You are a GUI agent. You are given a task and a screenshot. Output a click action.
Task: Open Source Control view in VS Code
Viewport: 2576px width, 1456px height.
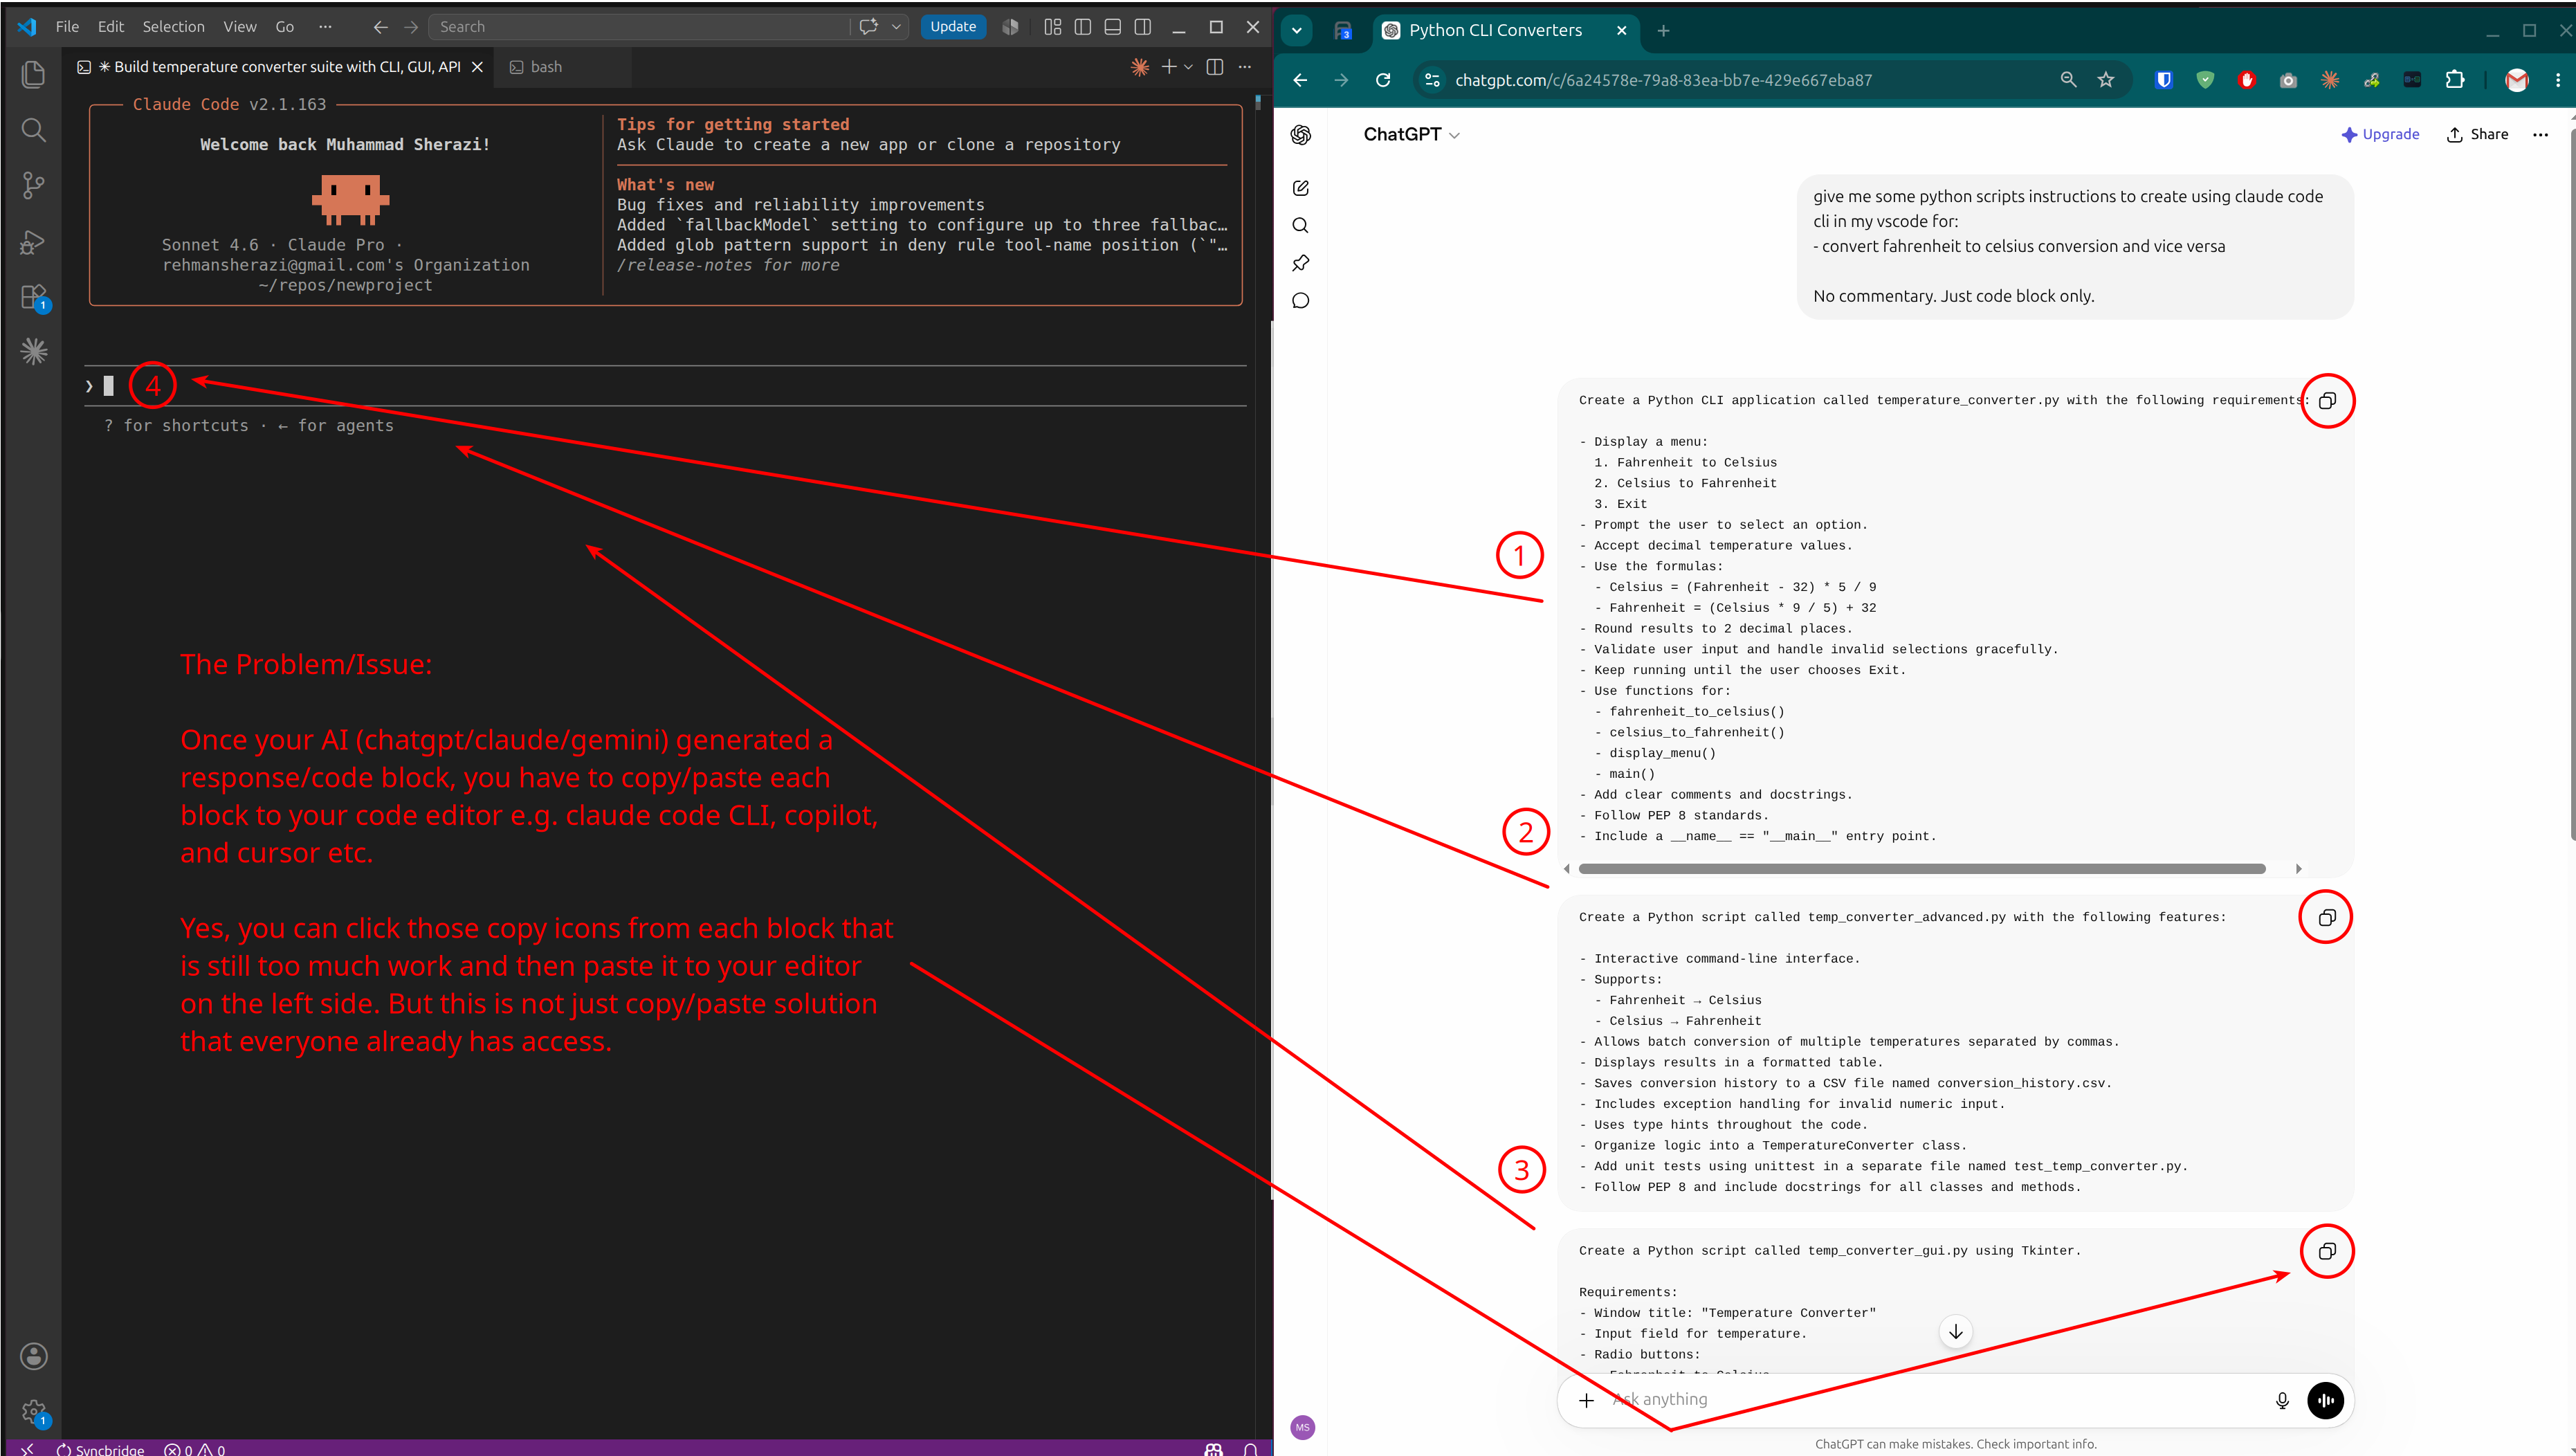point(33,185)
